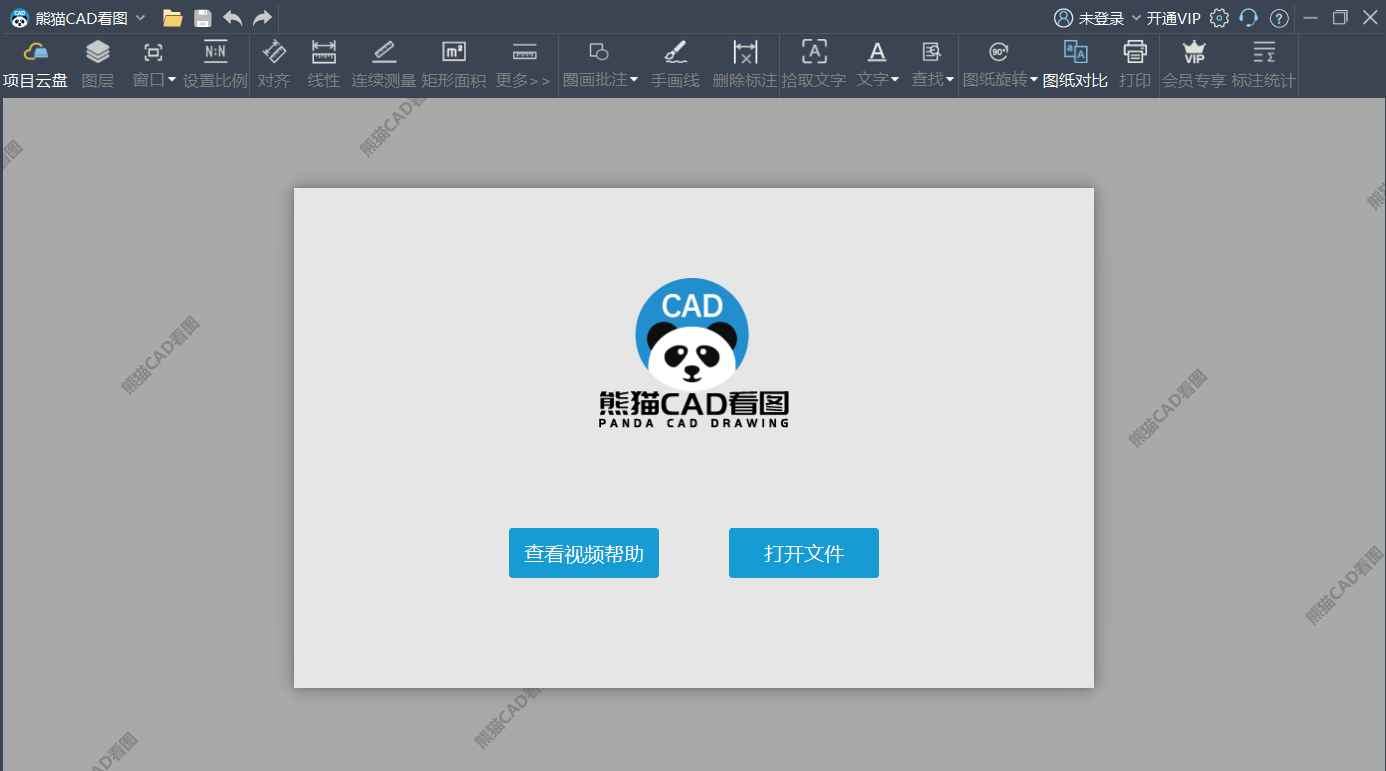Open the settings gear icon
1386x771 pixels.
[1219, 18]
